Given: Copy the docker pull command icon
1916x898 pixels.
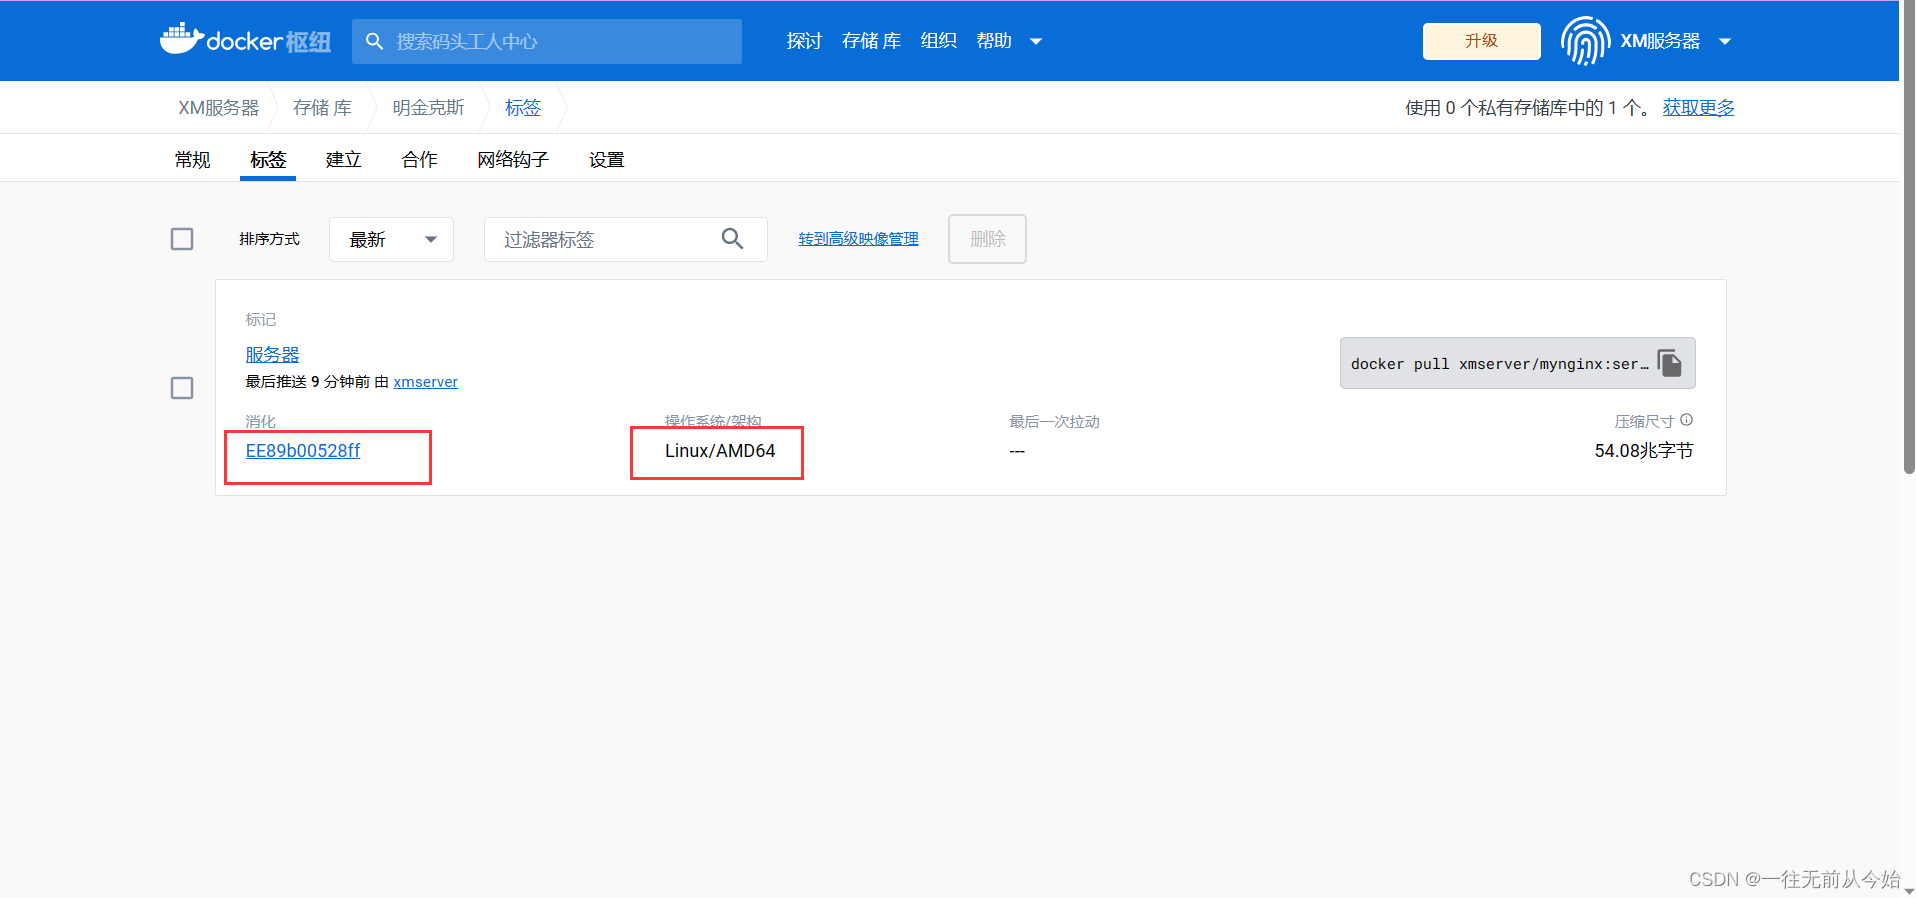Looking at the screenshot, I should [x=1670, y=363].
